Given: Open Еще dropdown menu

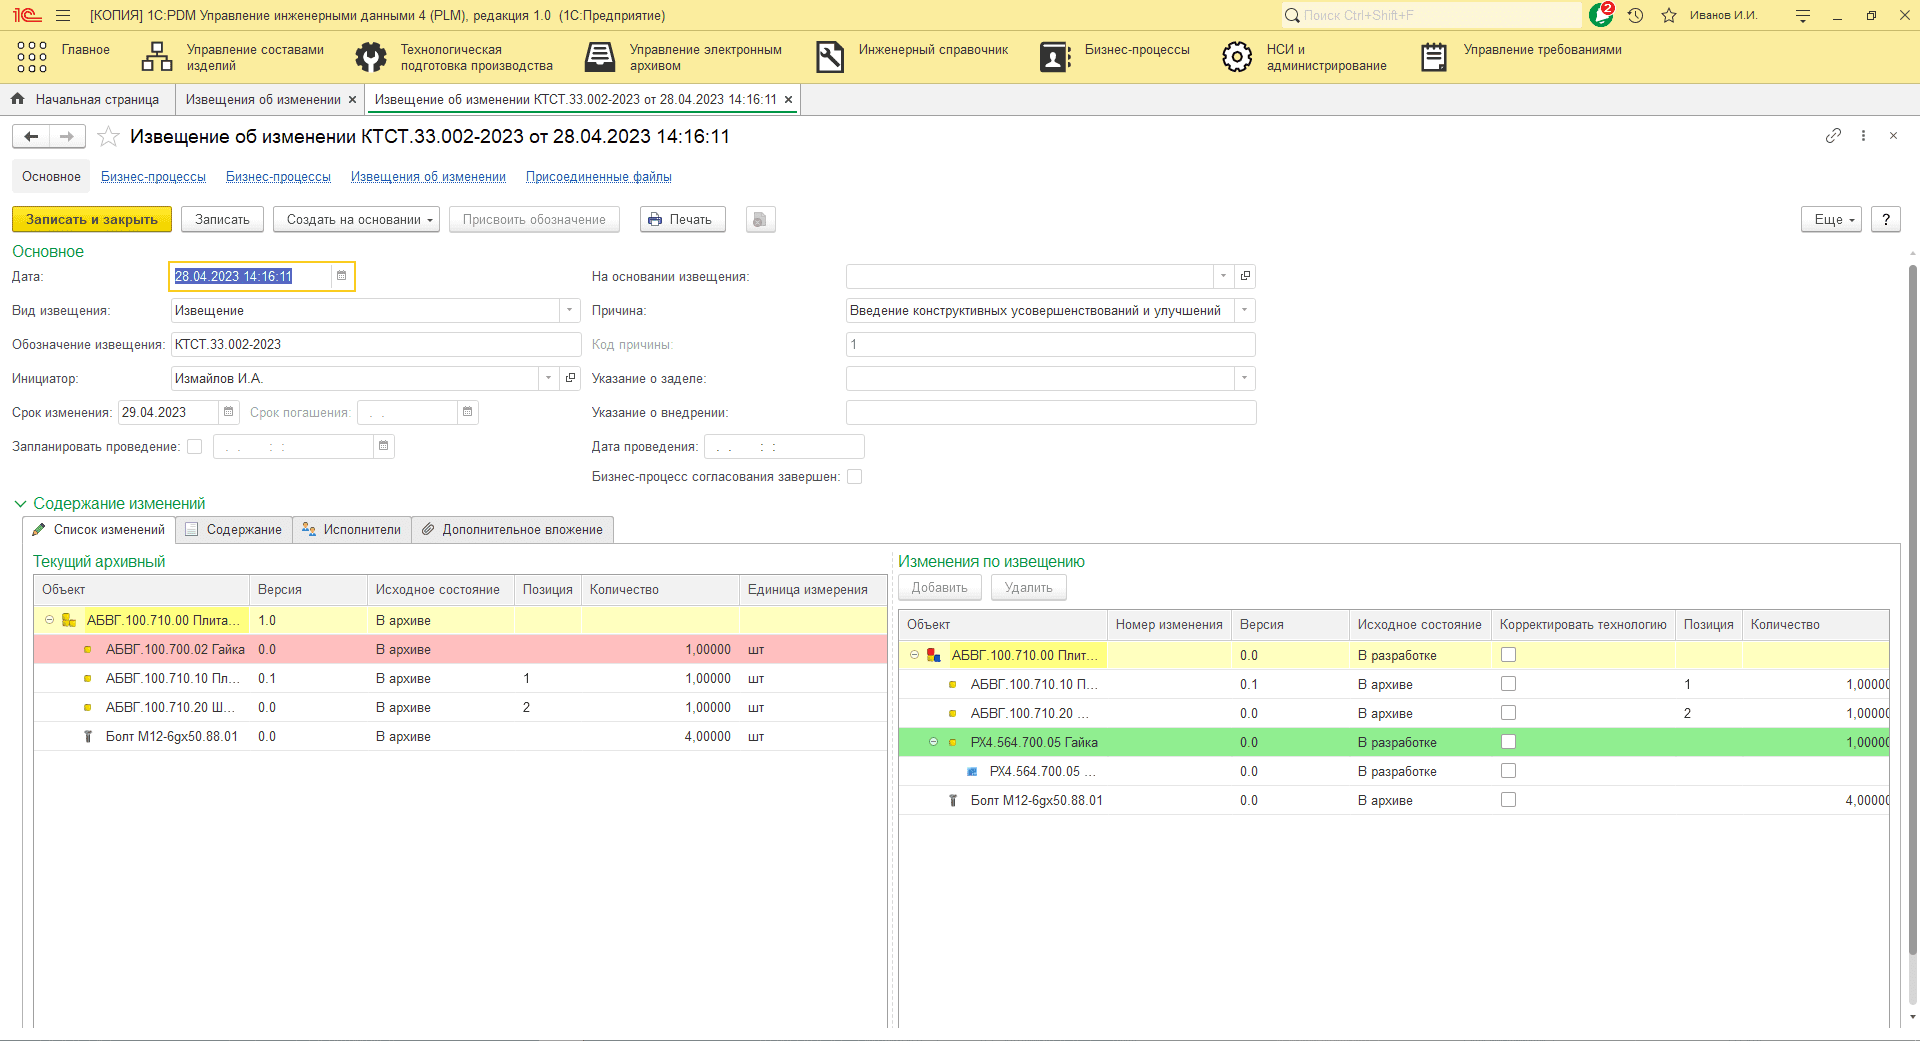Looking at the screenshot, I should [1832, 220].
